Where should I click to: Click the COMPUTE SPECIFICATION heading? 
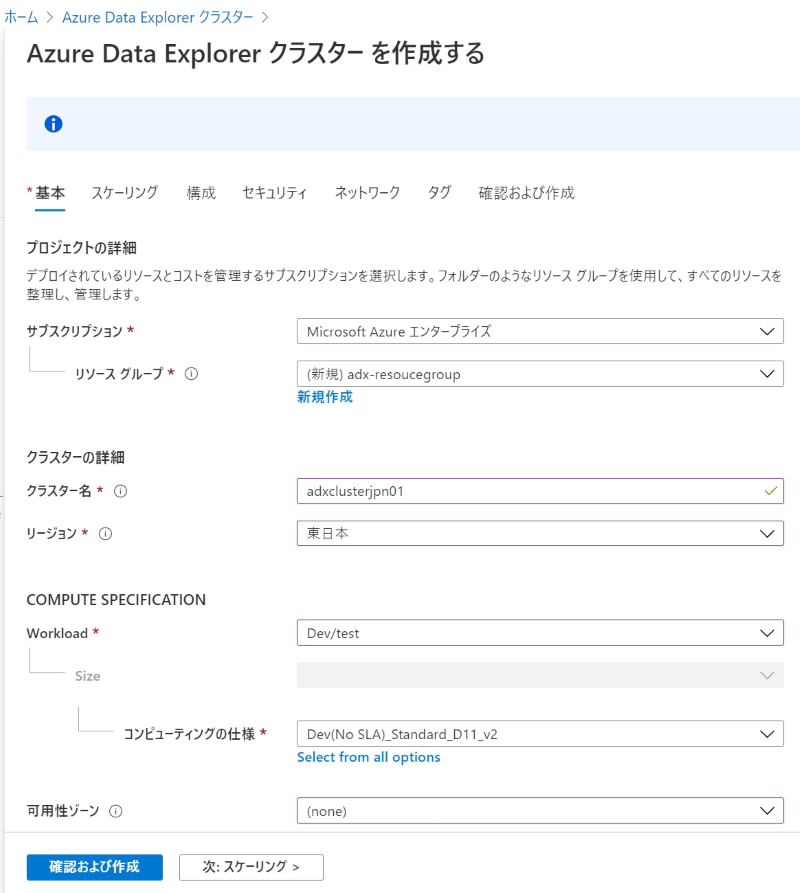click(116, 600)
